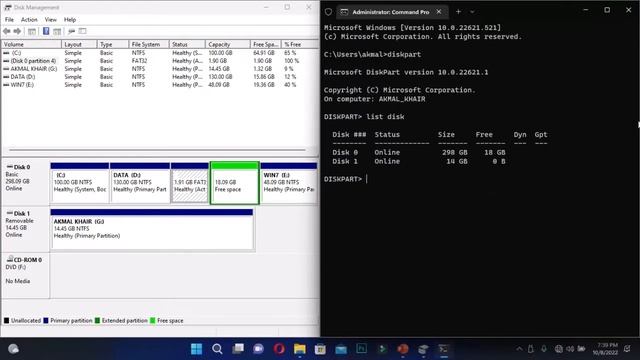This screenshot has height=360, width=640.
Task: Select the Disk 0 label box
Action: (x=25, y=183)
